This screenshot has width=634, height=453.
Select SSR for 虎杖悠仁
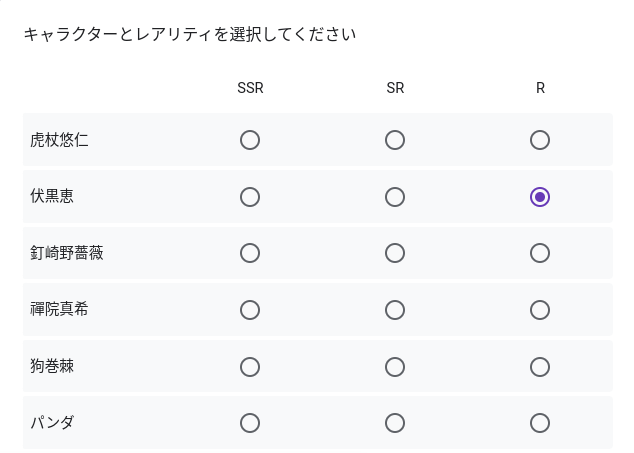tap(250, 140)
